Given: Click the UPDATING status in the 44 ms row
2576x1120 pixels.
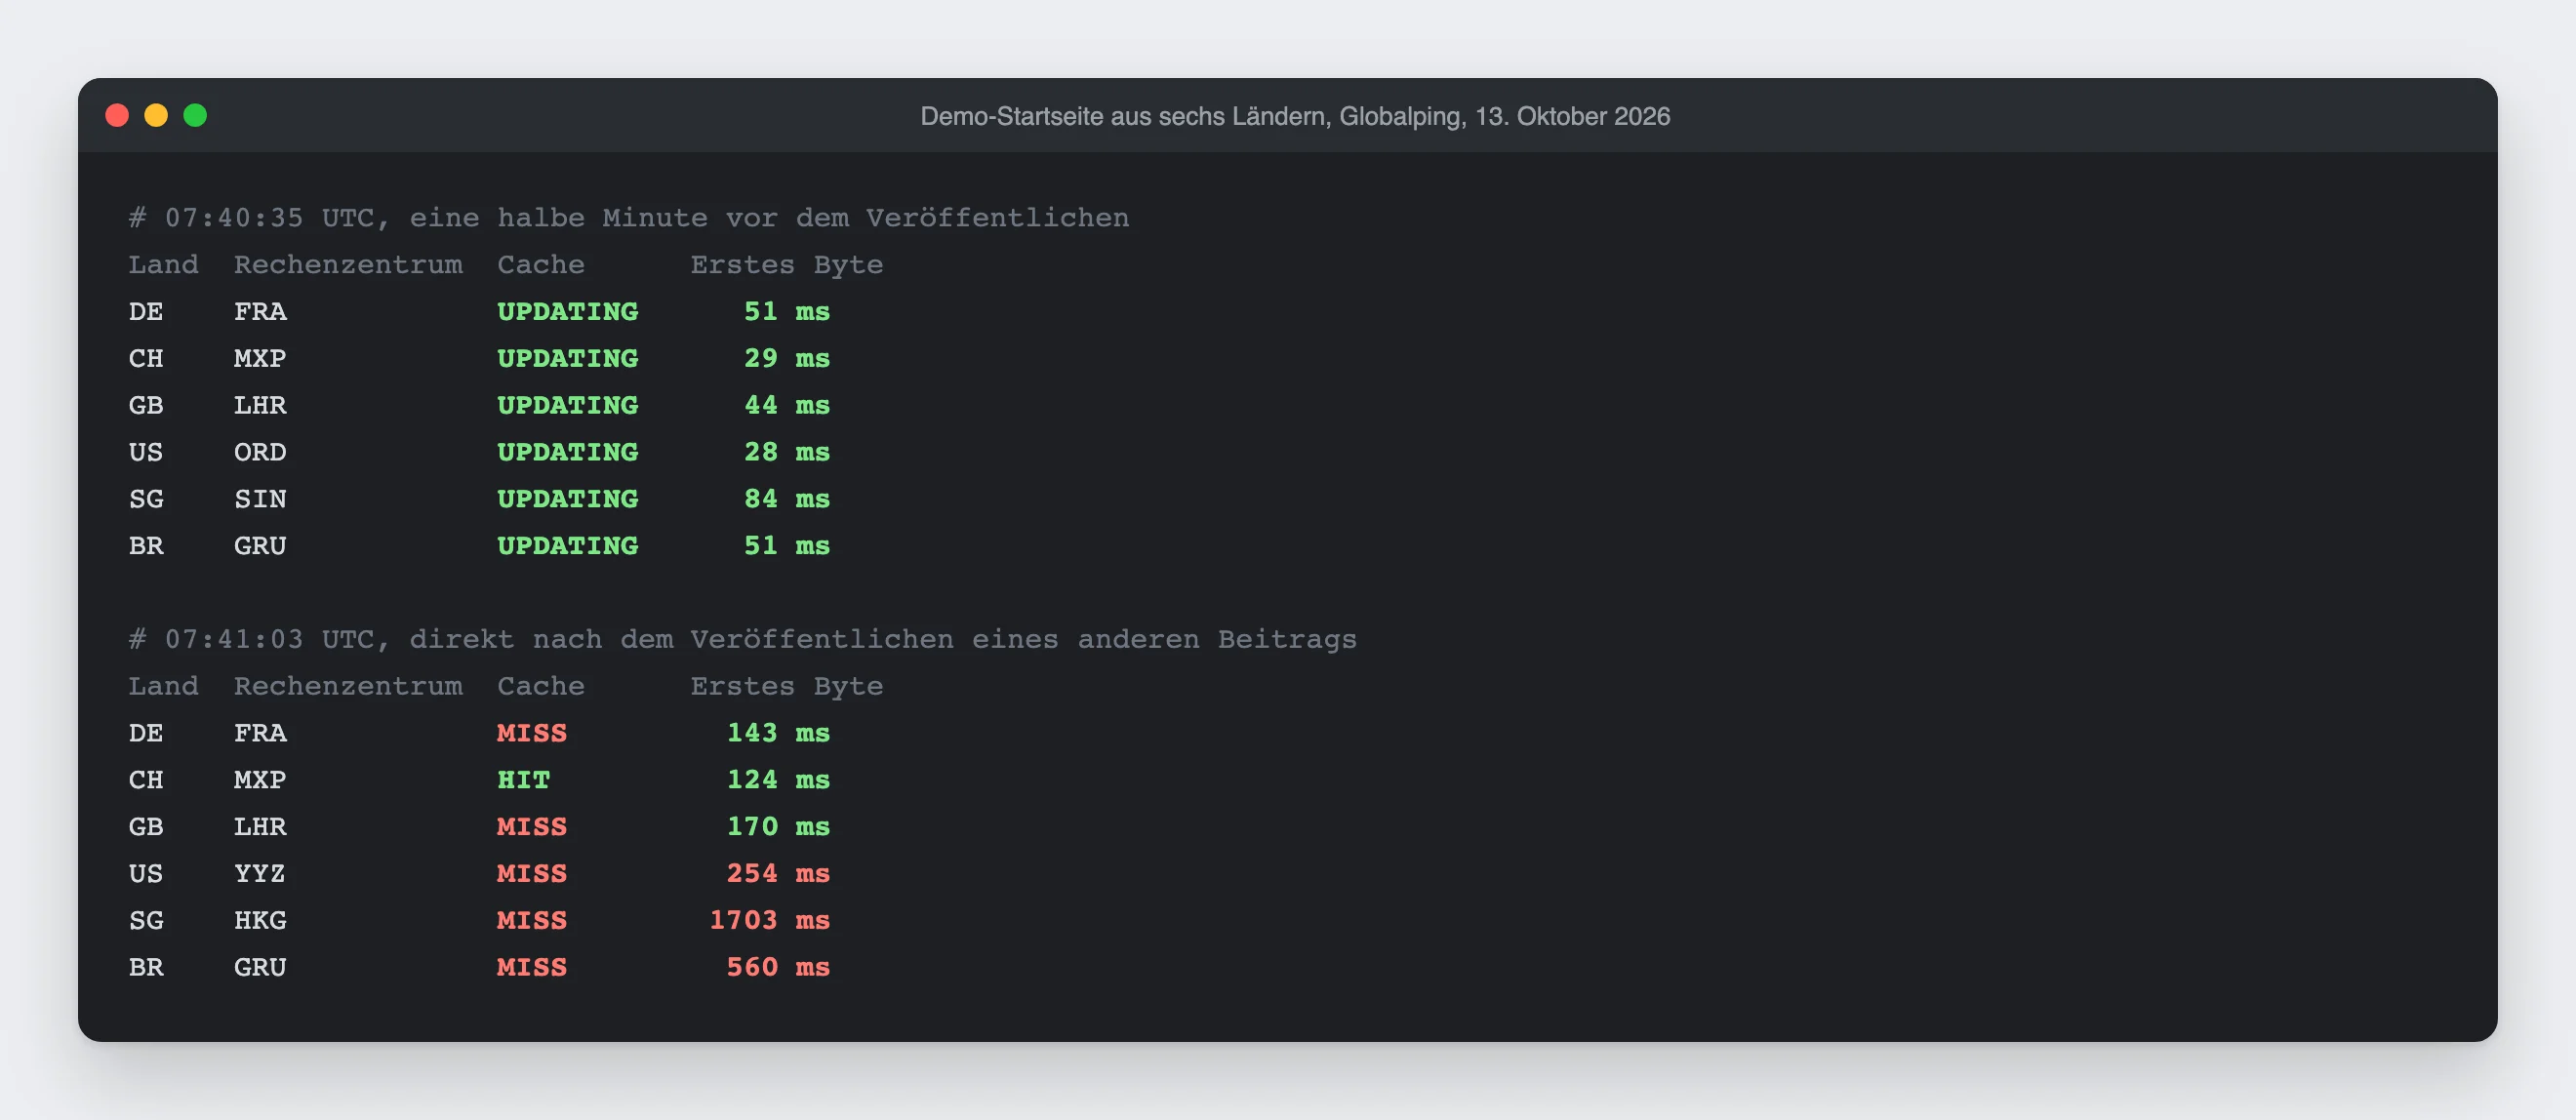Looking at the screenshot, I should pyautogui.click(x=568, y=405).
